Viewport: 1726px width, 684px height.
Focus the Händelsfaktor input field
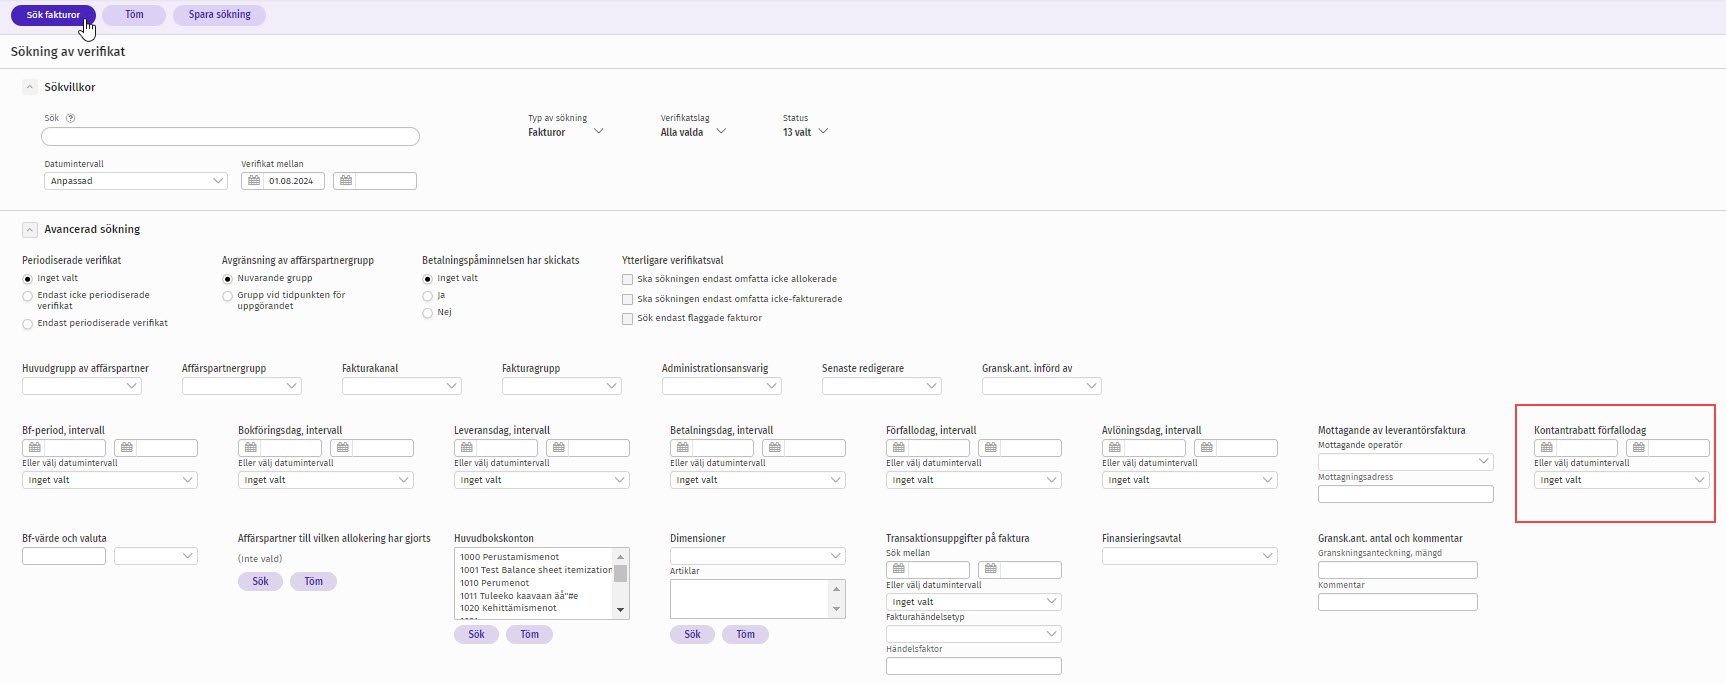(974, 666)
